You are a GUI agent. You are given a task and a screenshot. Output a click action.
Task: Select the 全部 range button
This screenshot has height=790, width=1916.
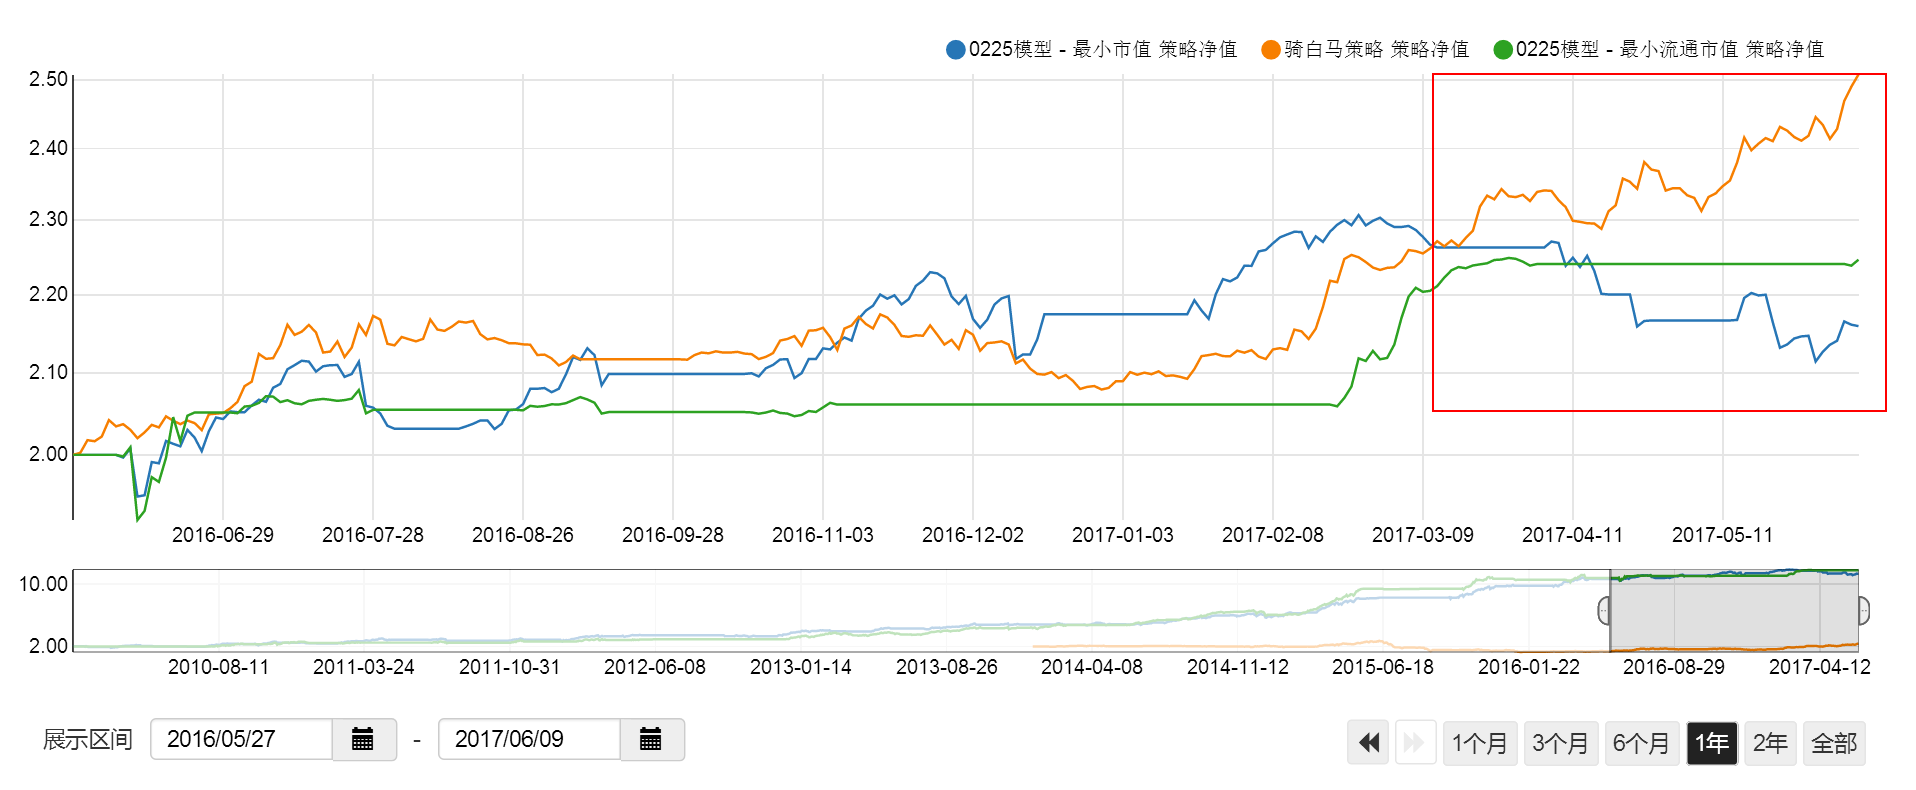(x=1834, y=743)
